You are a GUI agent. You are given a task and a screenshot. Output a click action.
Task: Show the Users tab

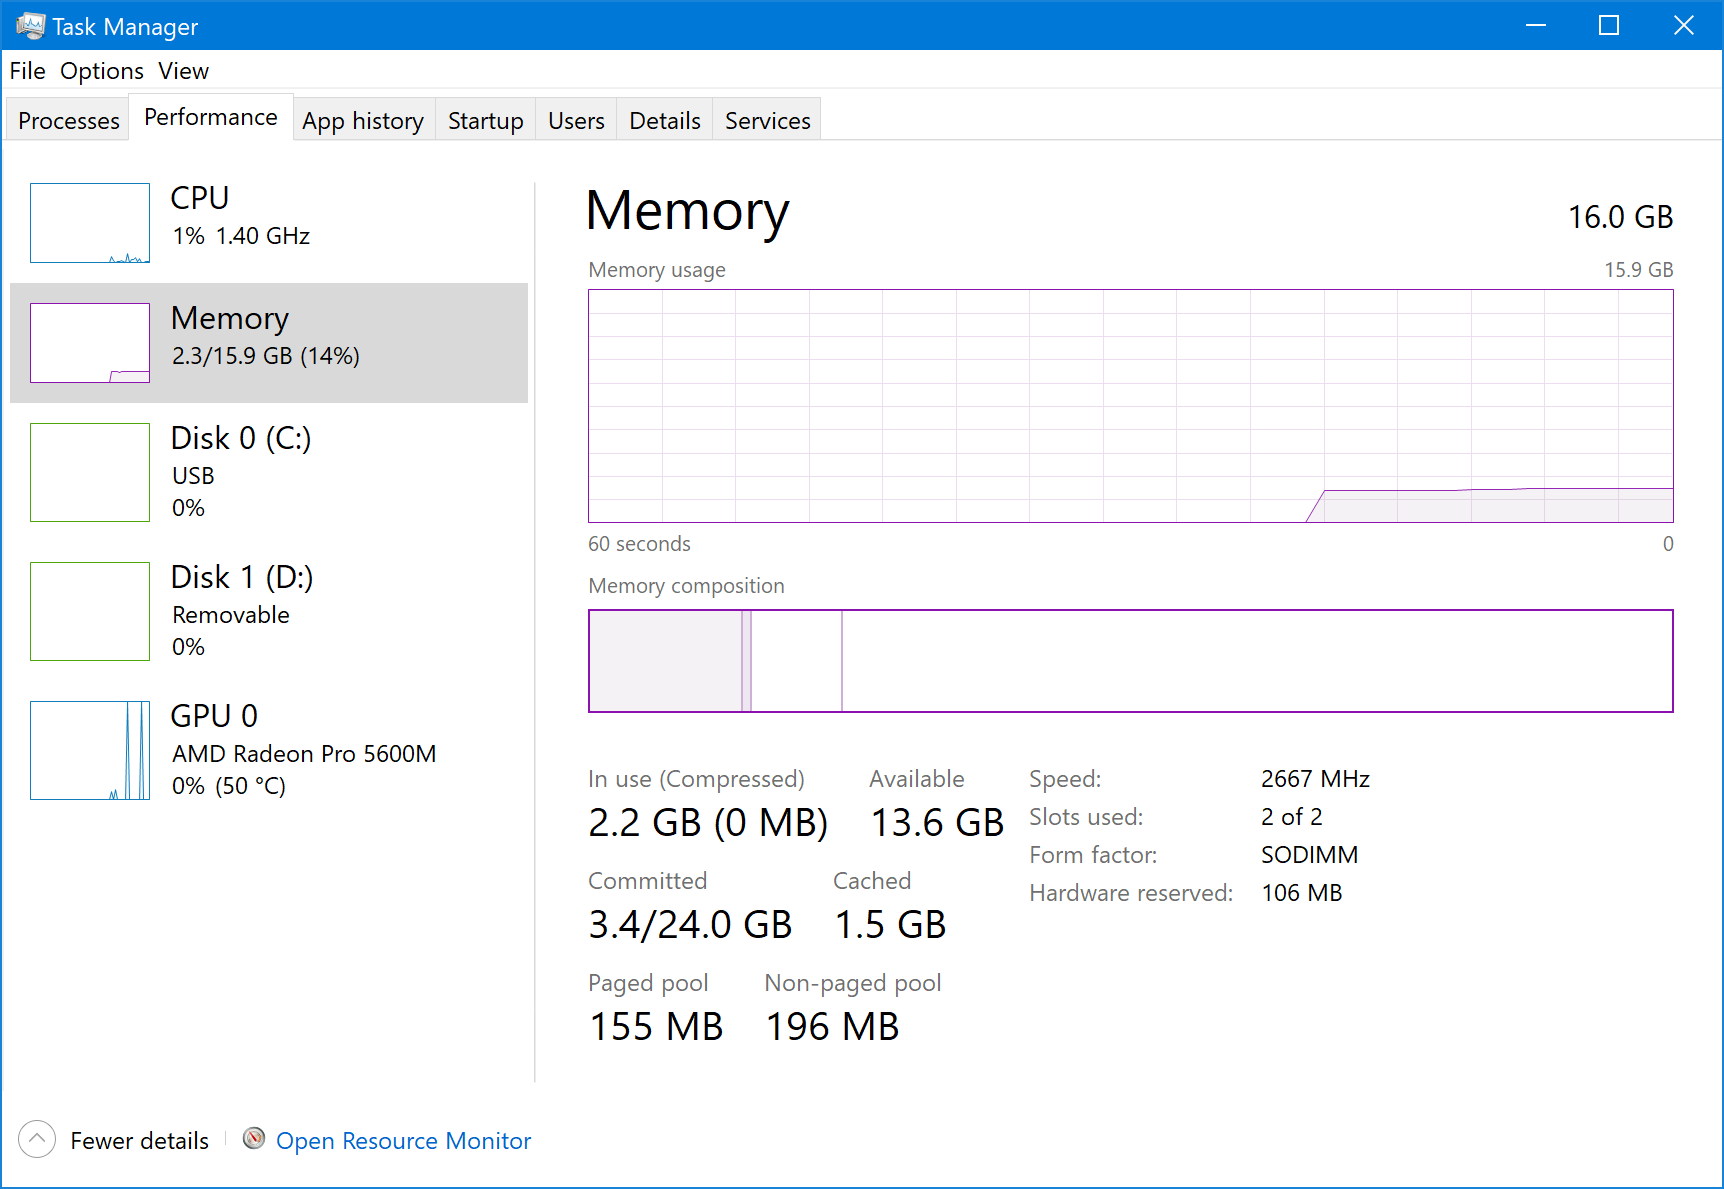[576, 121]
